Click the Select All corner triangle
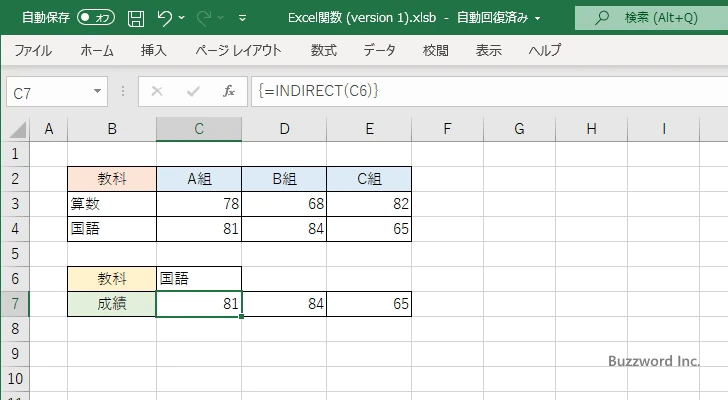Screen dimensions: 728x400 click(18, 130)
